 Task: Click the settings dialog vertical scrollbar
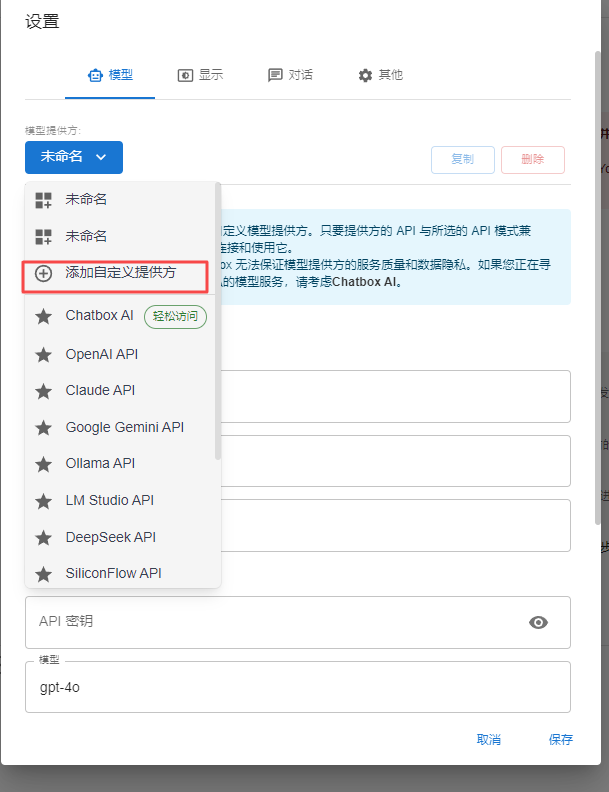pyautogui.click(x=598, y=288)
